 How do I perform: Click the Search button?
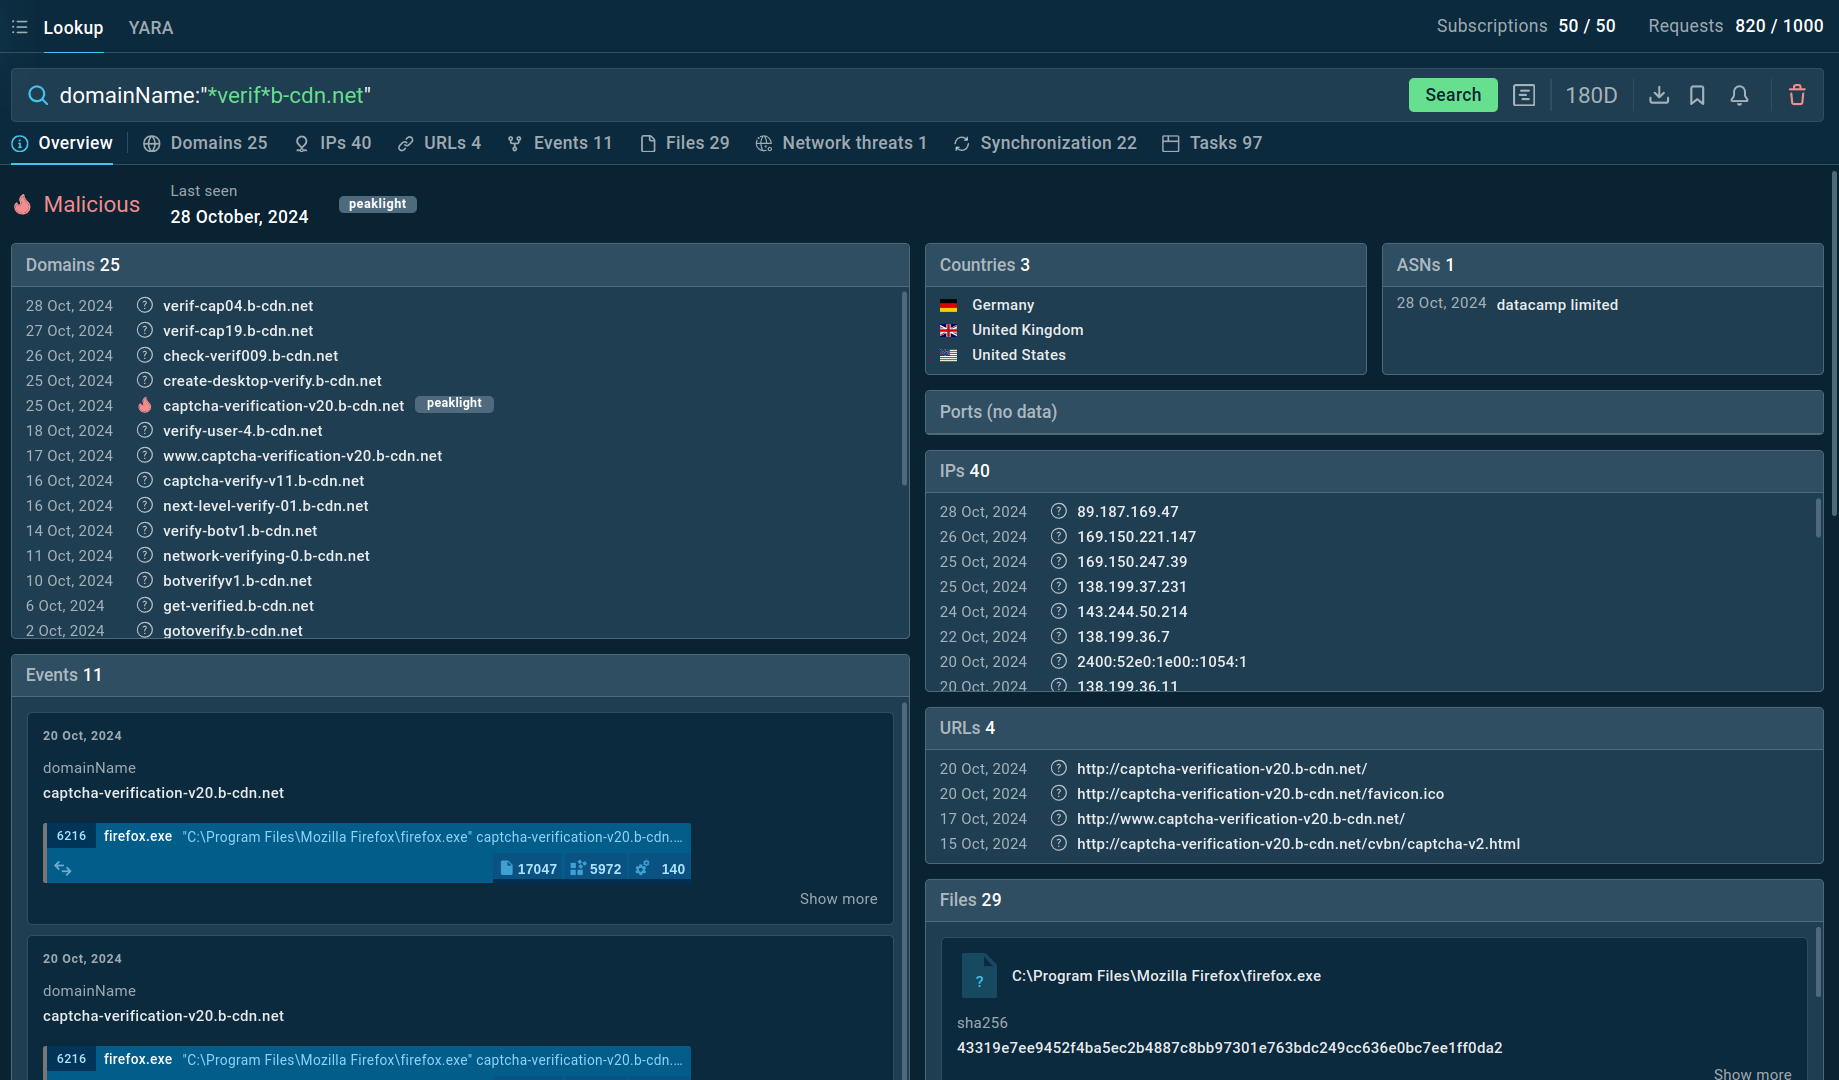[1452, 95]
